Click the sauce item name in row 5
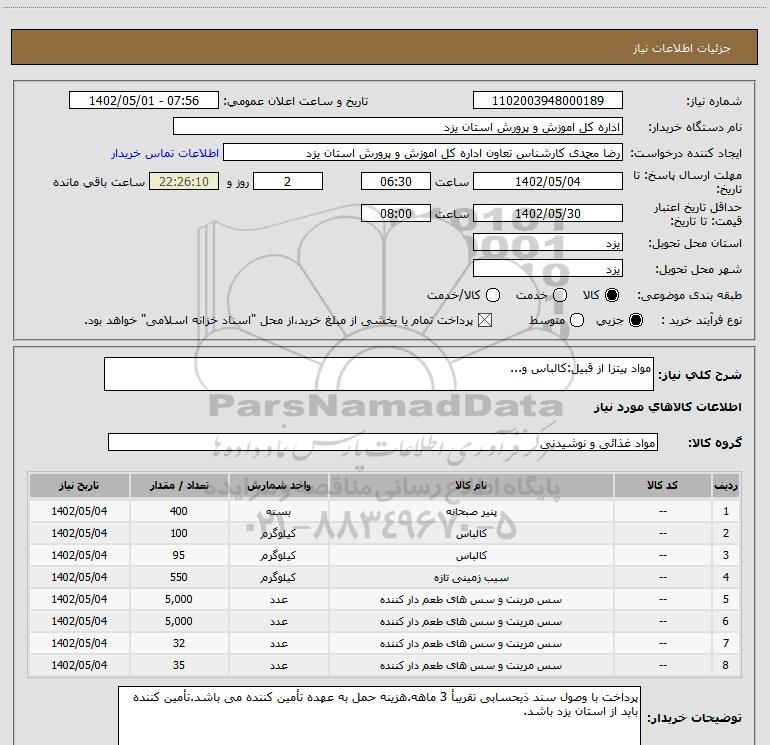Screen dimensions: 770x745 471,600
